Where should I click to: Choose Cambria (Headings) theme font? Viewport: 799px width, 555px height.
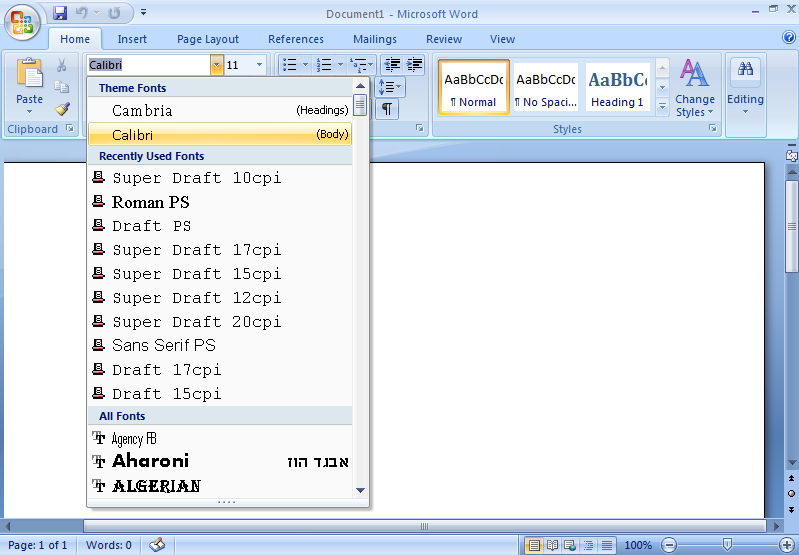click(x=220, y=110)
